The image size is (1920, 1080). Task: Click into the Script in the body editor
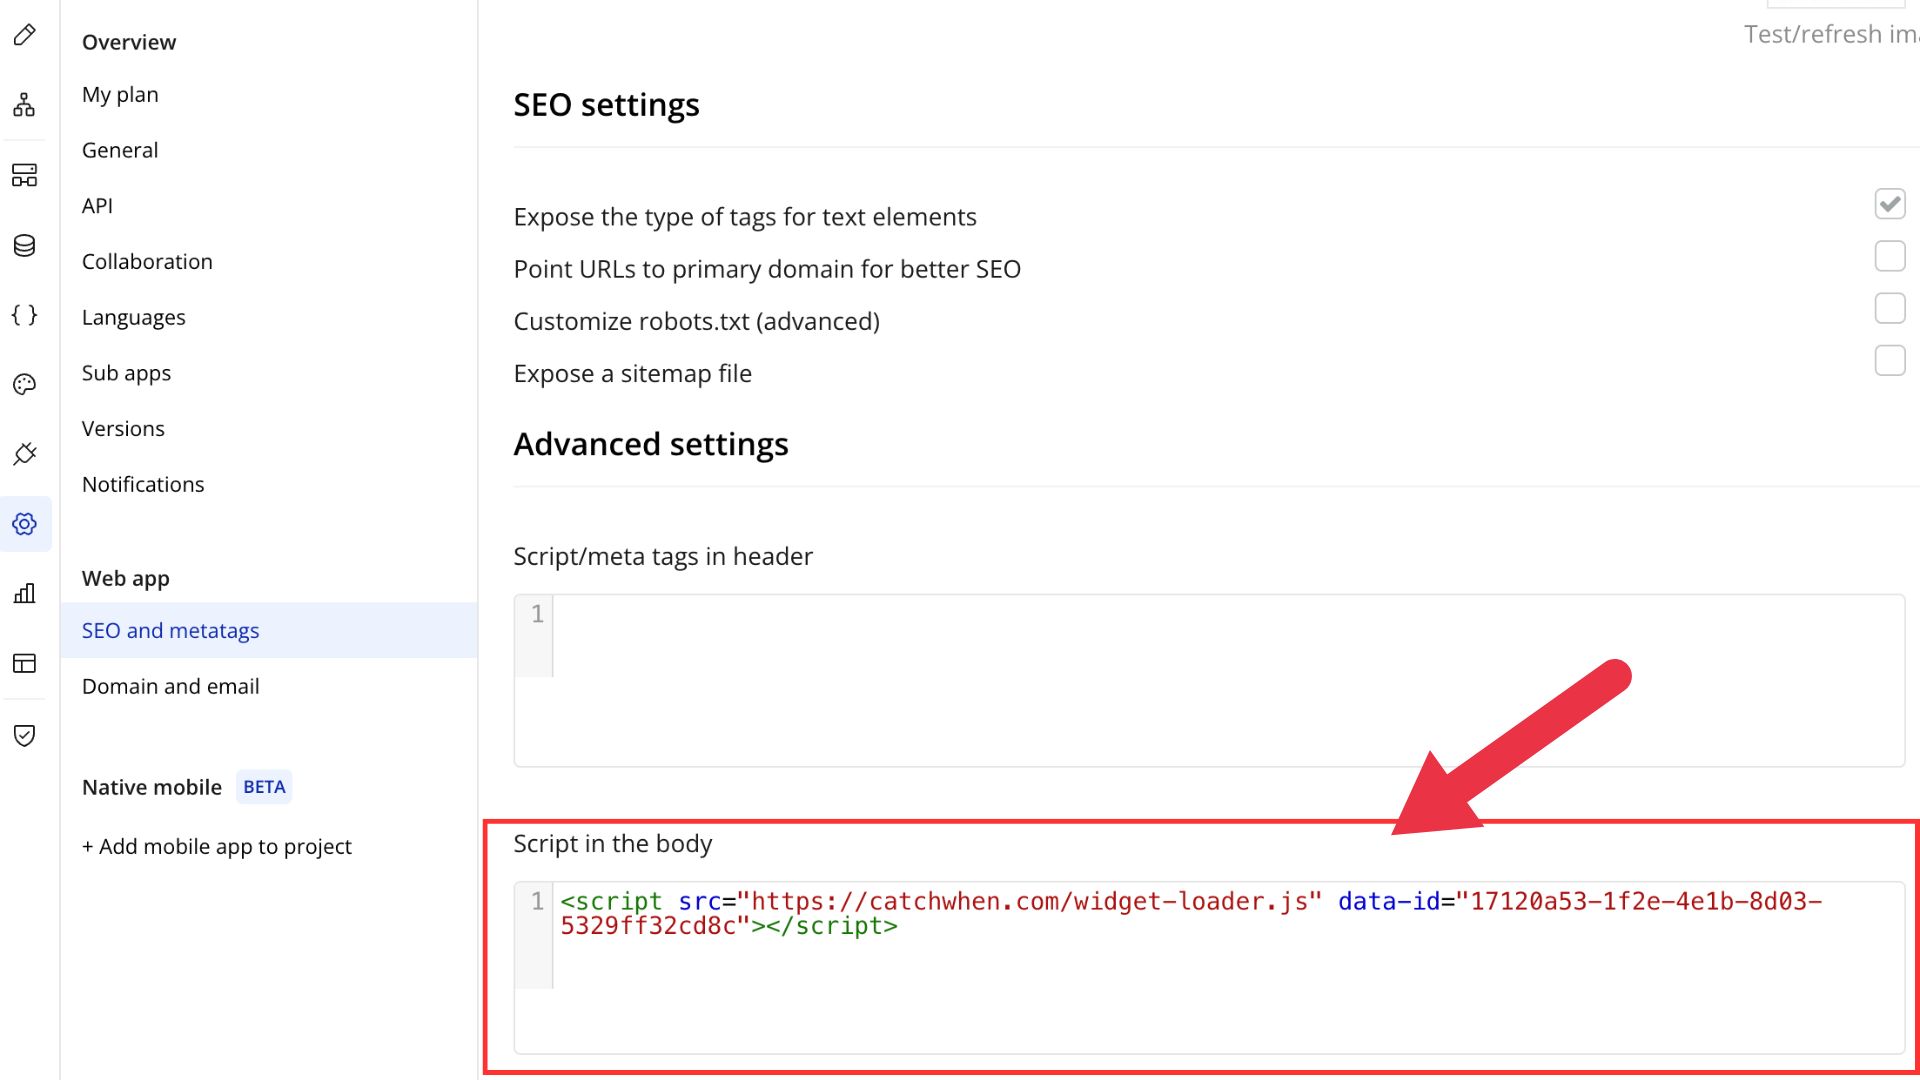pos(1209,967)
